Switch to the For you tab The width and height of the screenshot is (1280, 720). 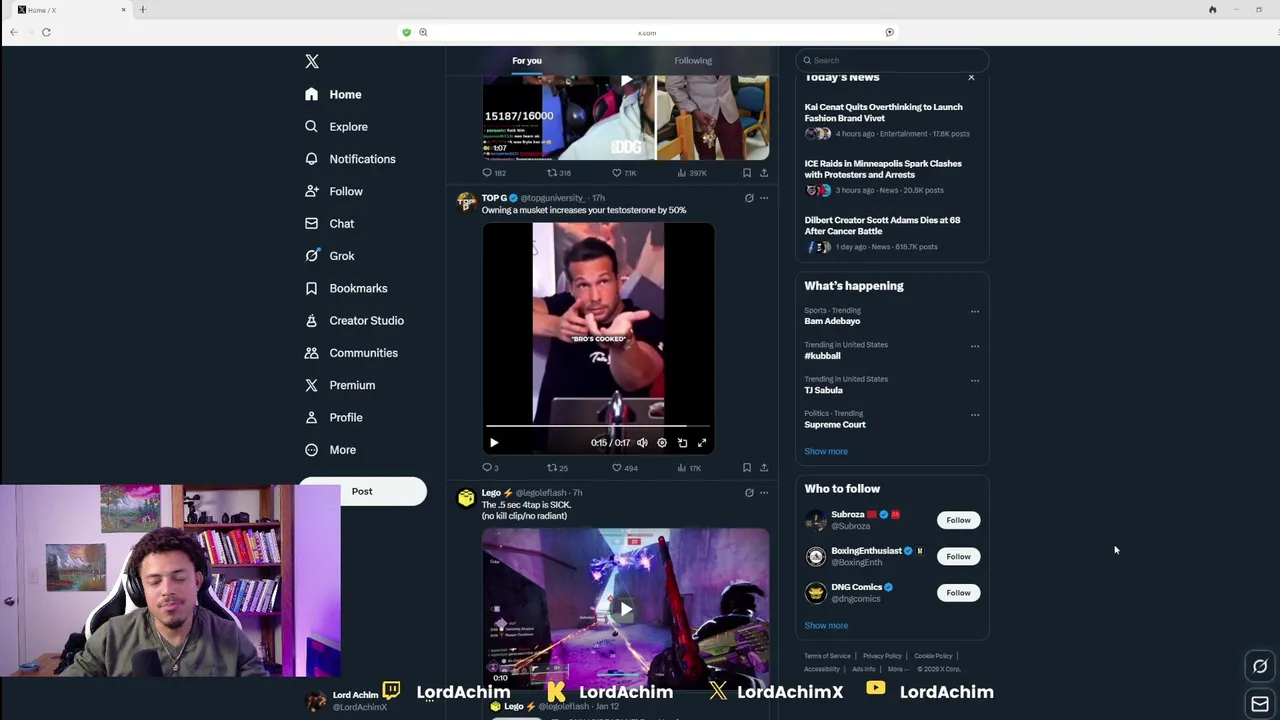[527, 60]
